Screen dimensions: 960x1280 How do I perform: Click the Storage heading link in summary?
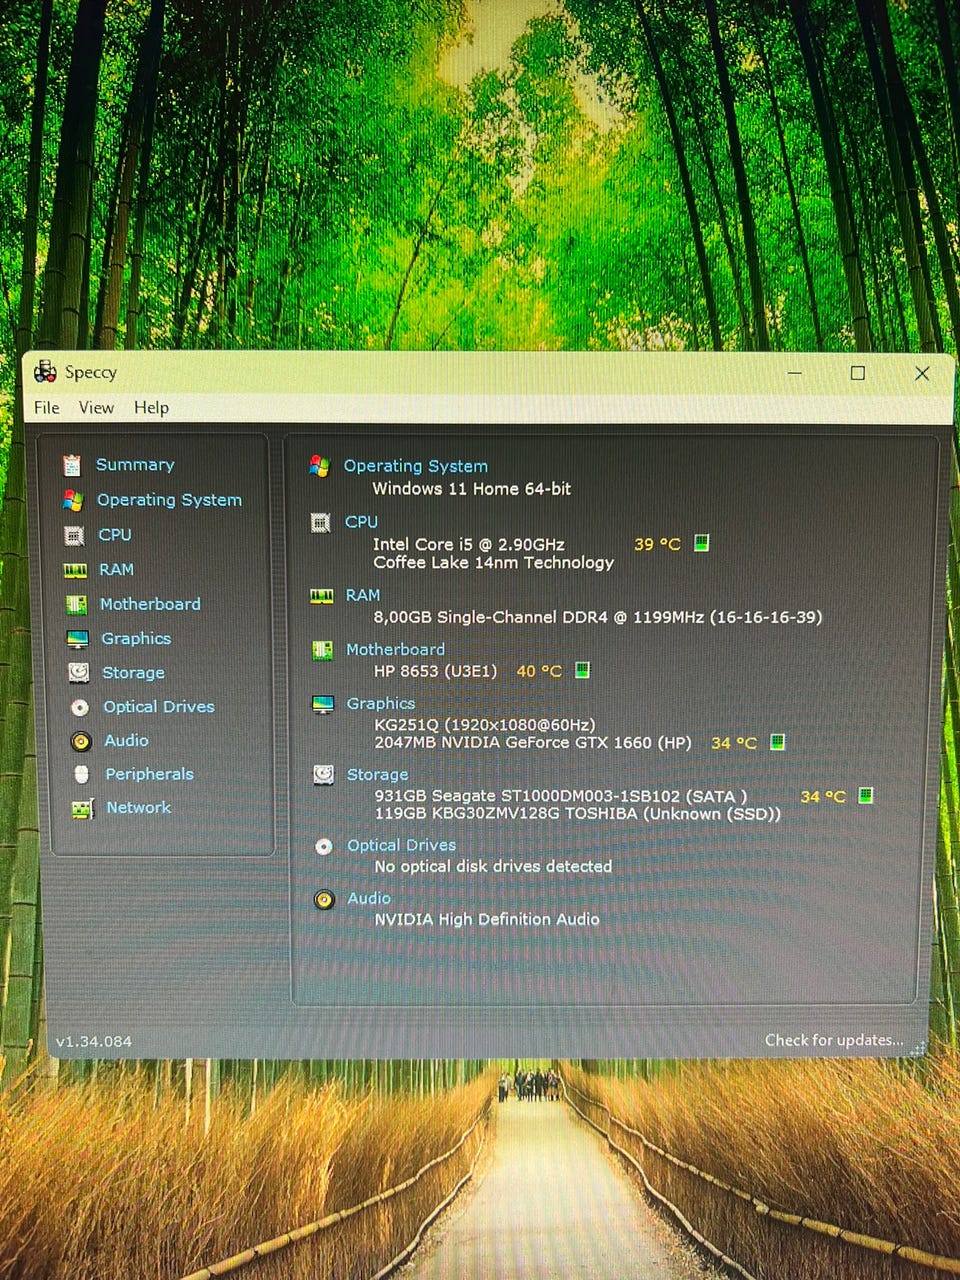pos(377,775)
